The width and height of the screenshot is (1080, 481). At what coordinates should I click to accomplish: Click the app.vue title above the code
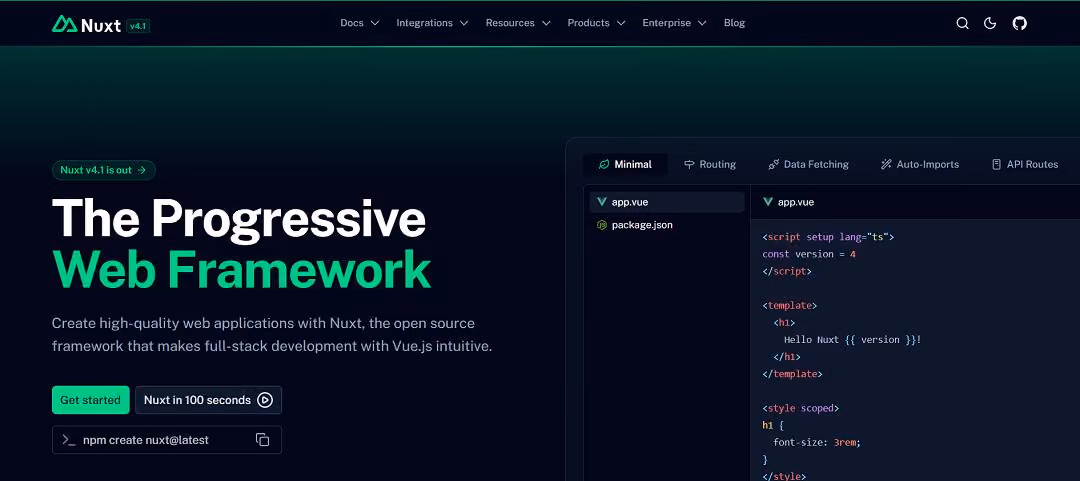pyautogui.click(x=796, y=202)
